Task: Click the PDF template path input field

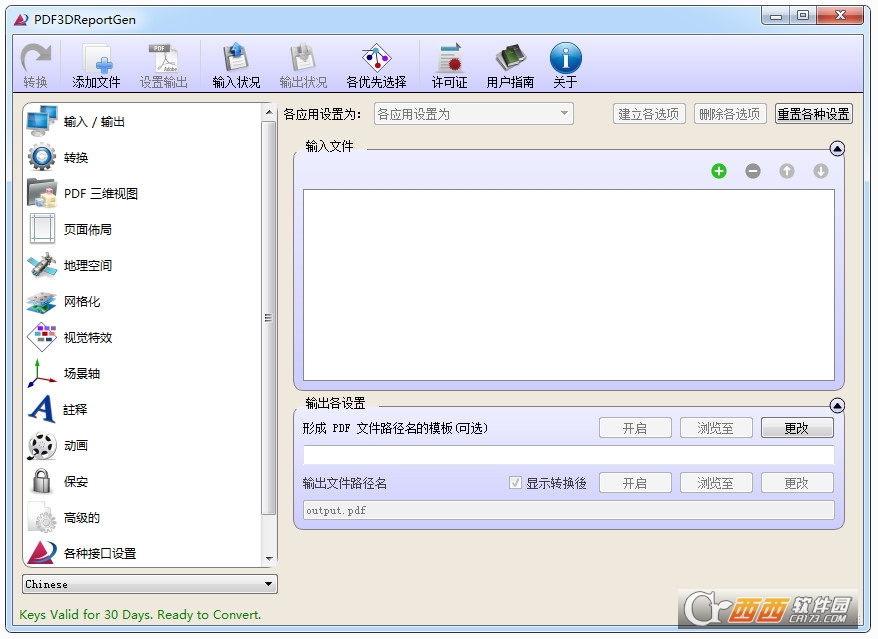Action: 568,455
